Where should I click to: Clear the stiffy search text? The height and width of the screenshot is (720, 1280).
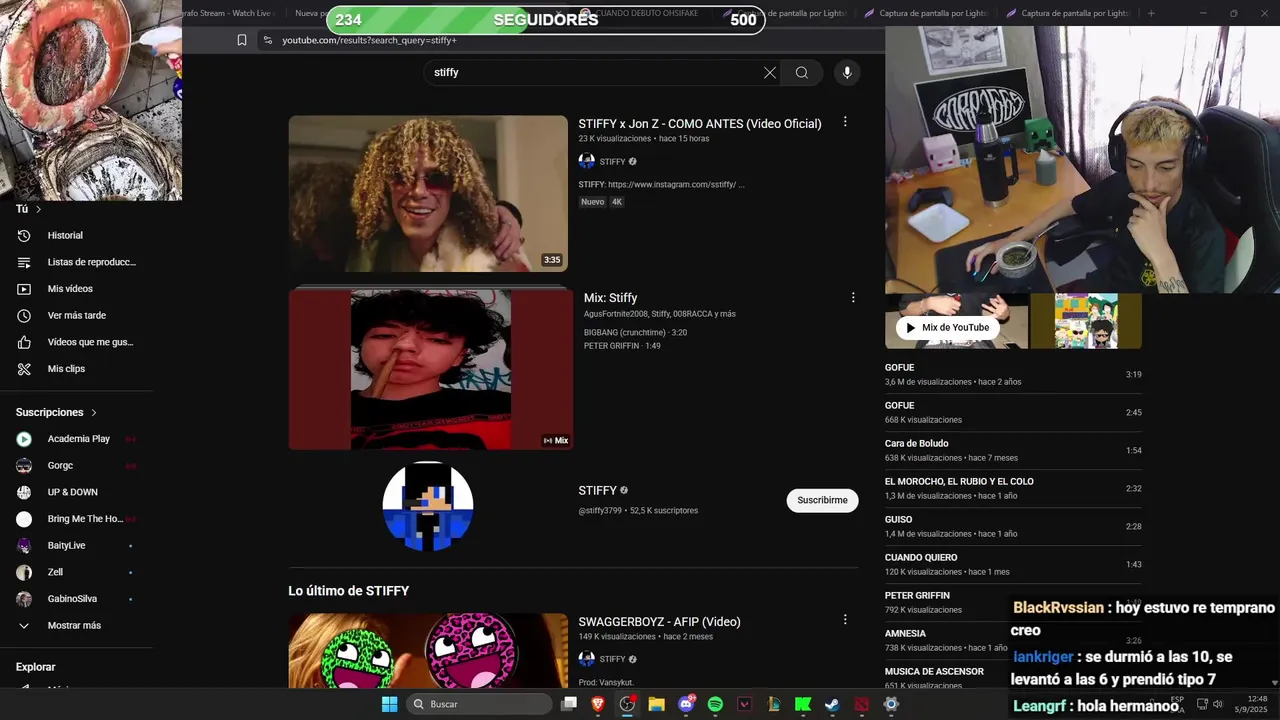pos(769,73)
